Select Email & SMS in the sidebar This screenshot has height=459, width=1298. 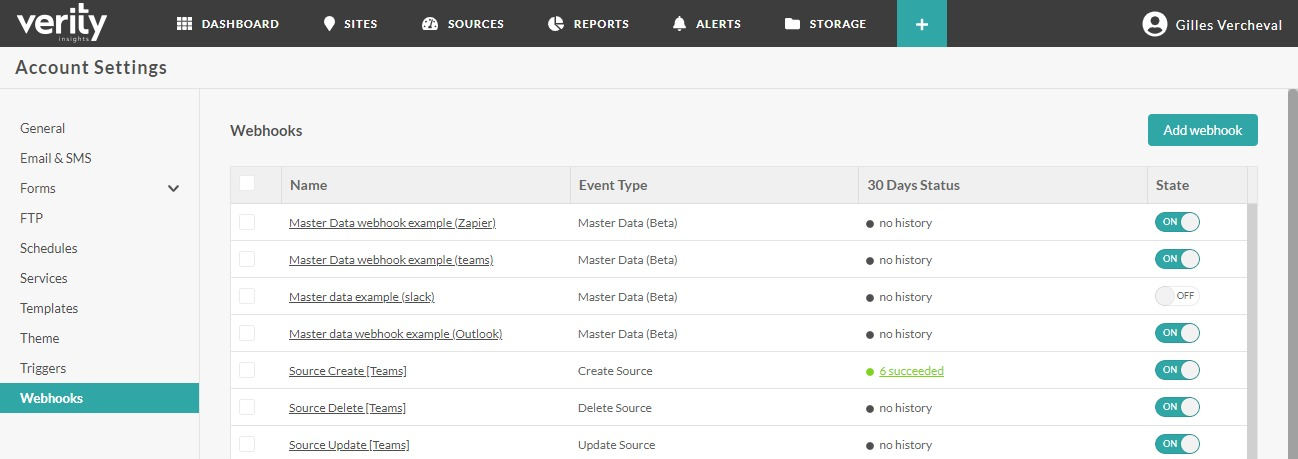(x=56, y=158)
